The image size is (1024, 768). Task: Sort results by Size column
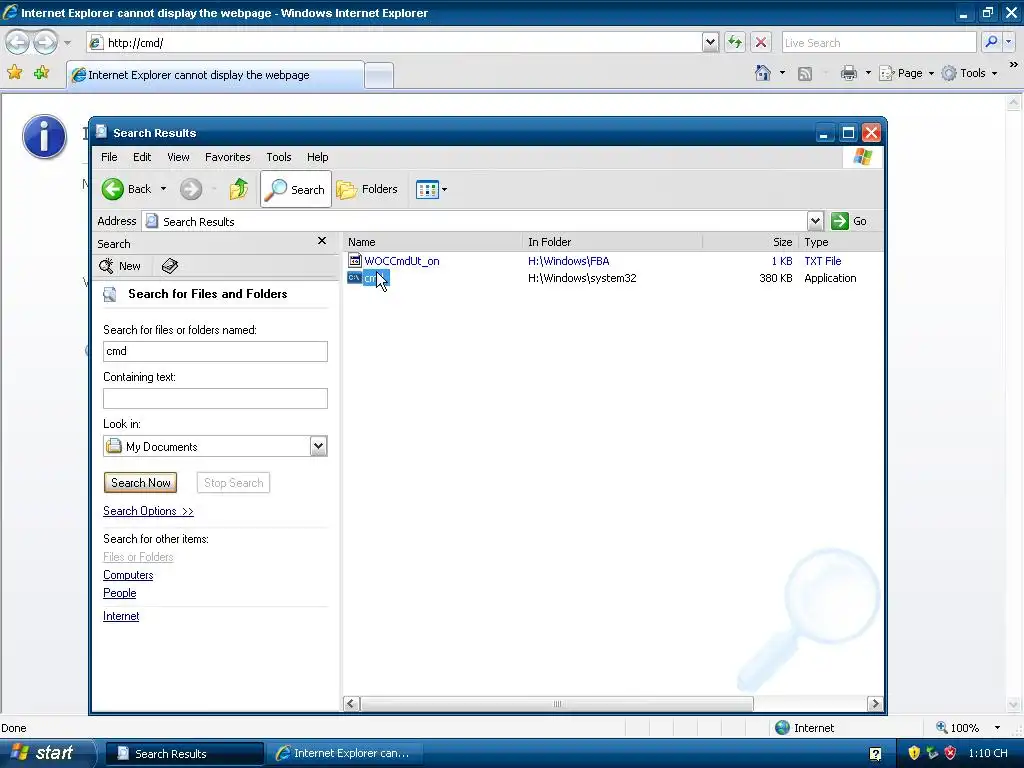[751, 242]
